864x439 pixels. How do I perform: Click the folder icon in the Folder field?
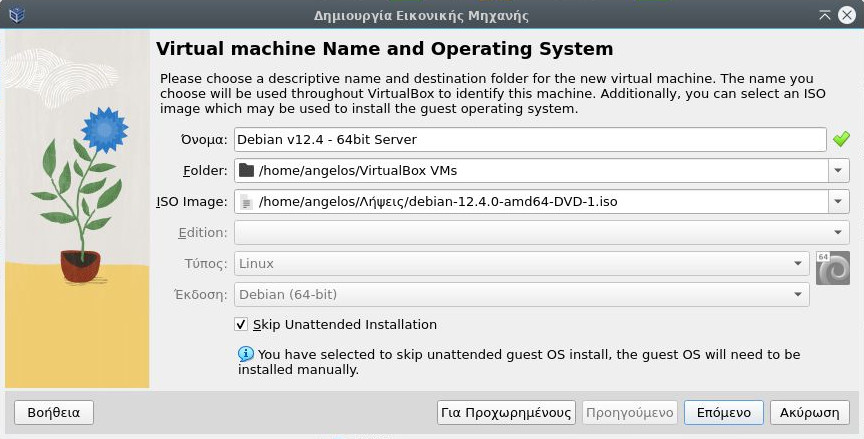[x=246, y=171]
